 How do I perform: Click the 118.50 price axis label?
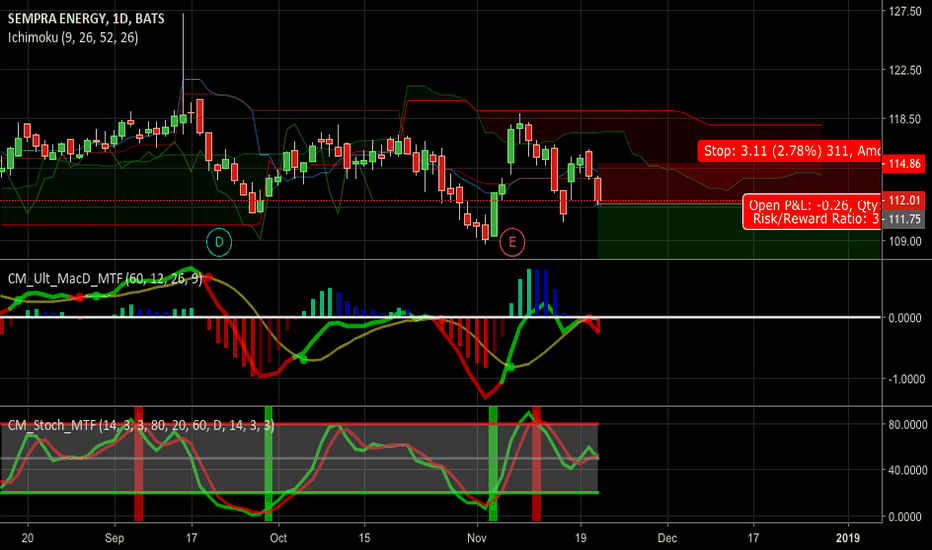(x=905, y=119)
